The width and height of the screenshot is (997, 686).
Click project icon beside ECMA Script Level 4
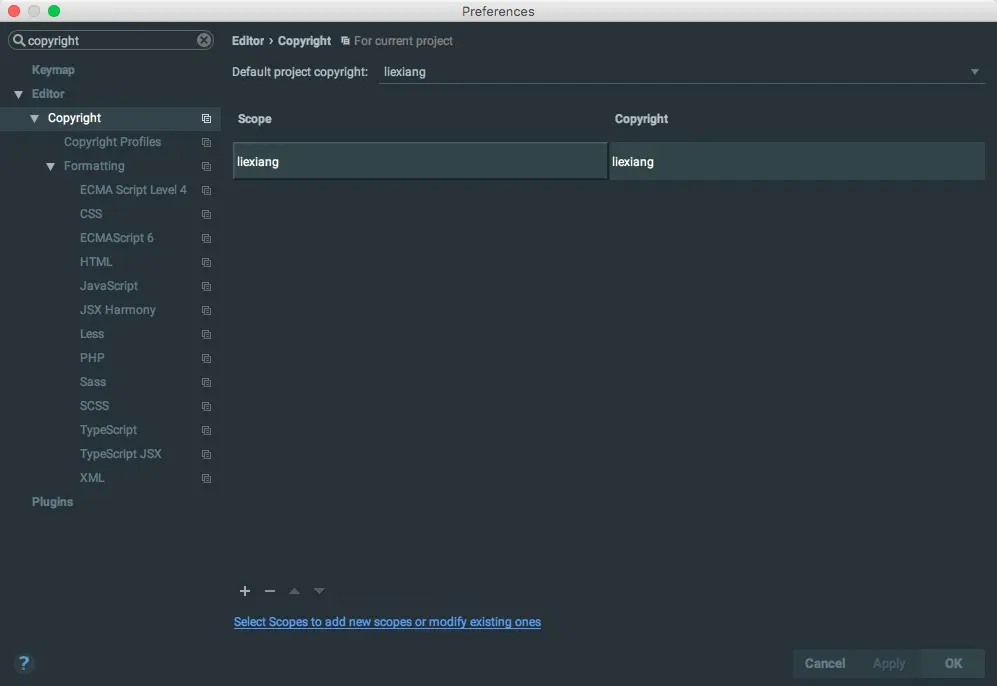(x=206, y=190)
